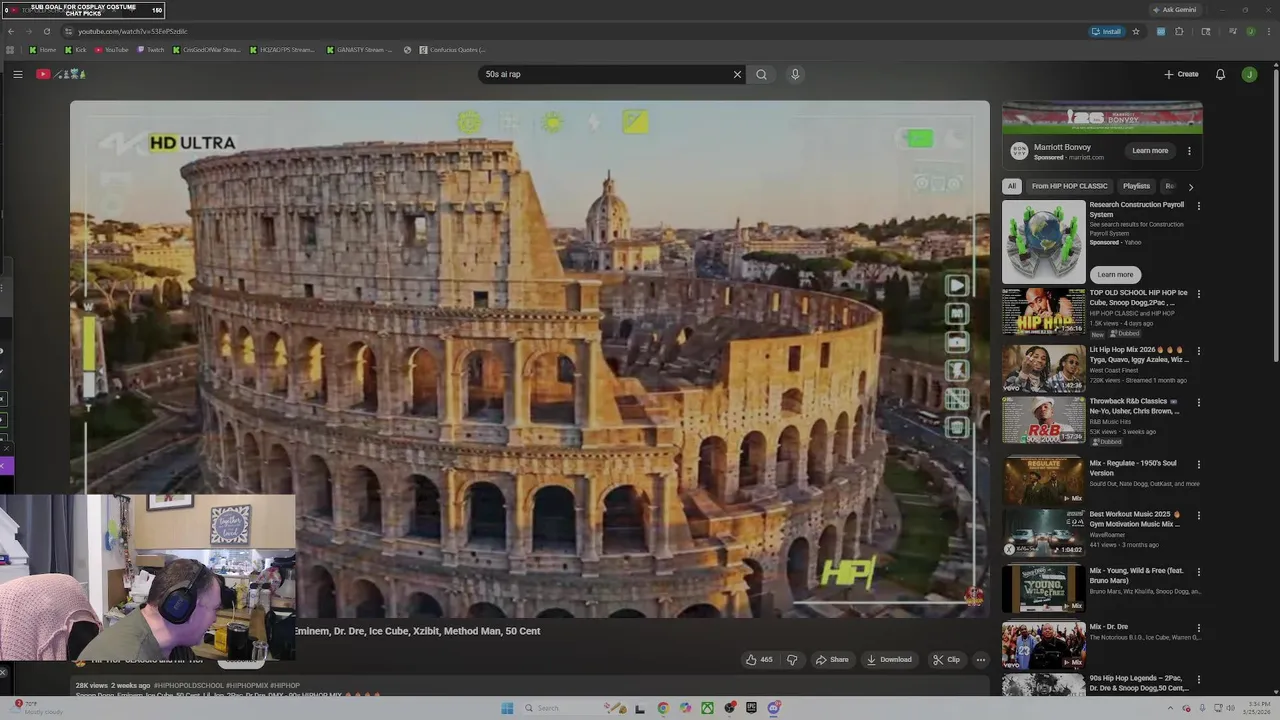
Task: Start voice search with the microphone icon
Action: (795, 74)
